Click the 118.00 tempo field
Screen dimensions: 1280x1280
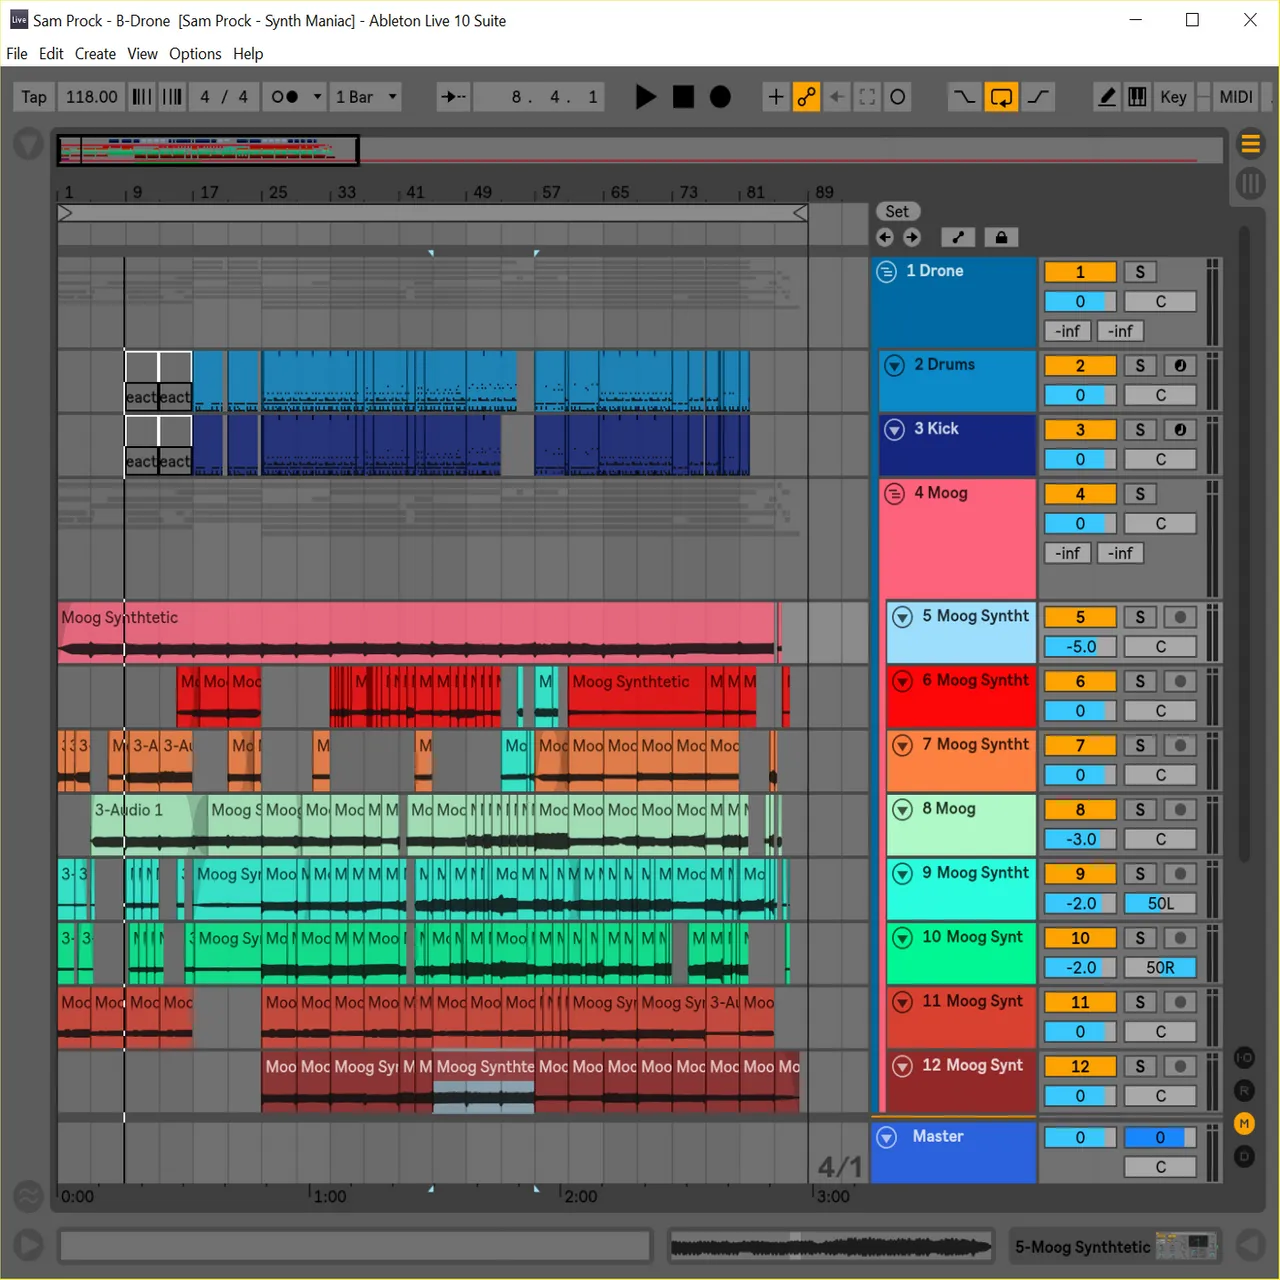pos(92,97)
